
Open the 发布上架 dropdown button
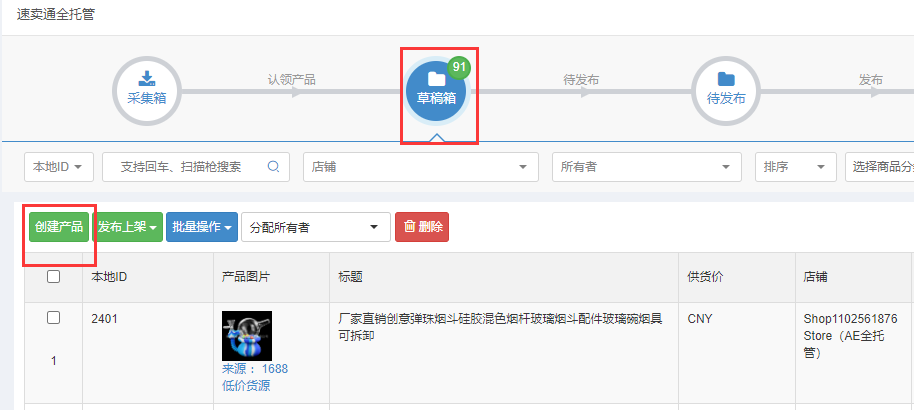[128, 227]
